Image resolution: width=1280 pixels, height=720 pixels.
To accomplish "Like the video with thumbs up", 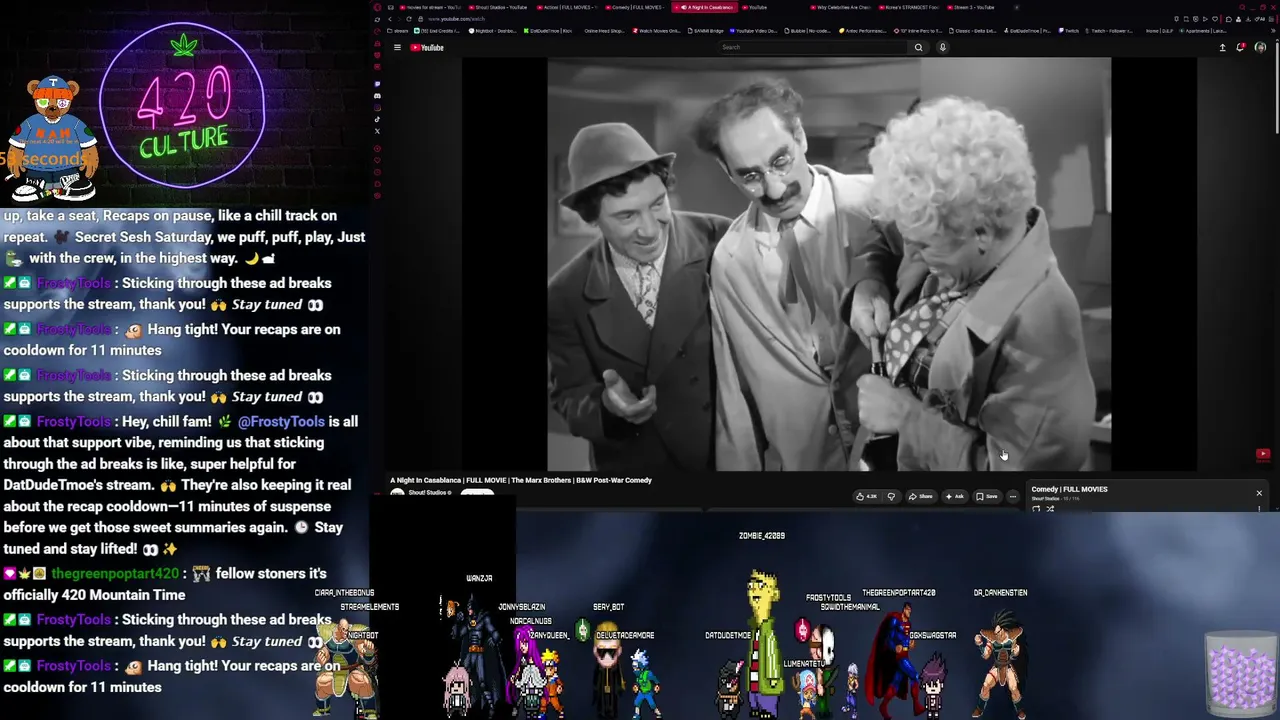I will click(x=866, y=496).
